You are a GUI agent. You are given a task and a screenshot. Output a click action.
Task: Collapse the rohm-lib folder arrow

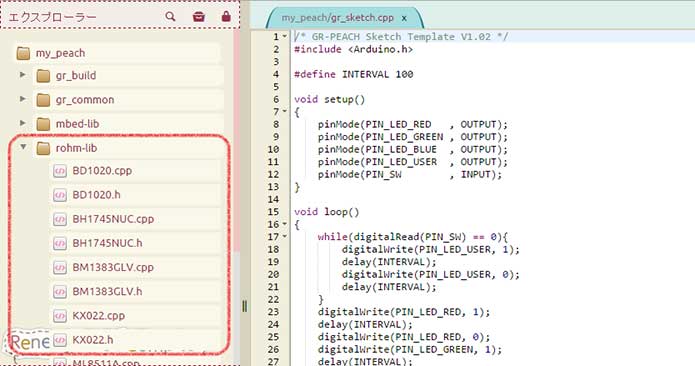23,147
